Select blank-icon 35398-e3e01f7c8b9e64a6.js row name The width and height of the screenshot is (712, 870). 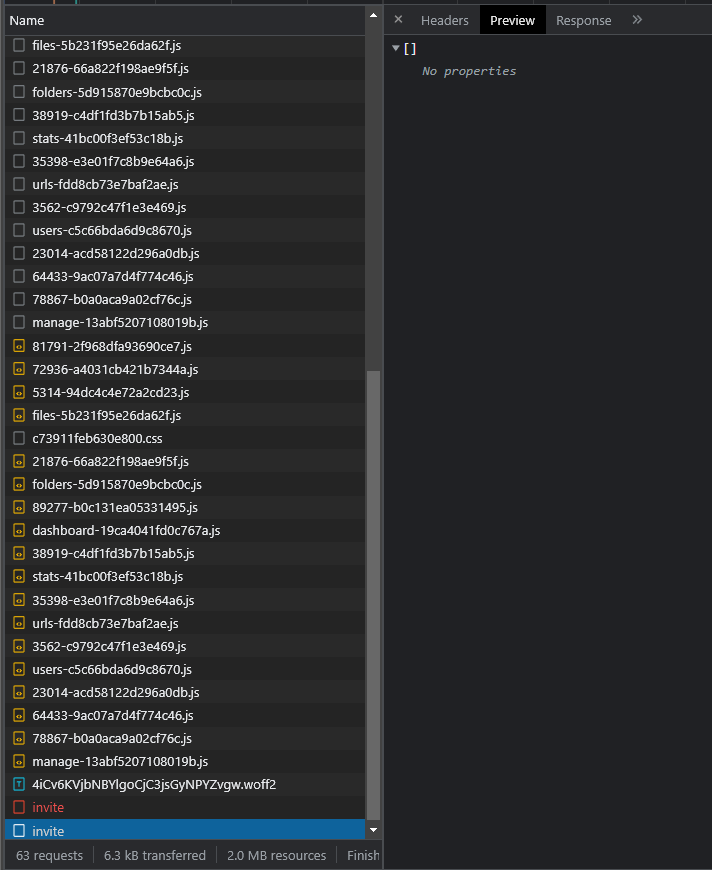click(113, 161)
